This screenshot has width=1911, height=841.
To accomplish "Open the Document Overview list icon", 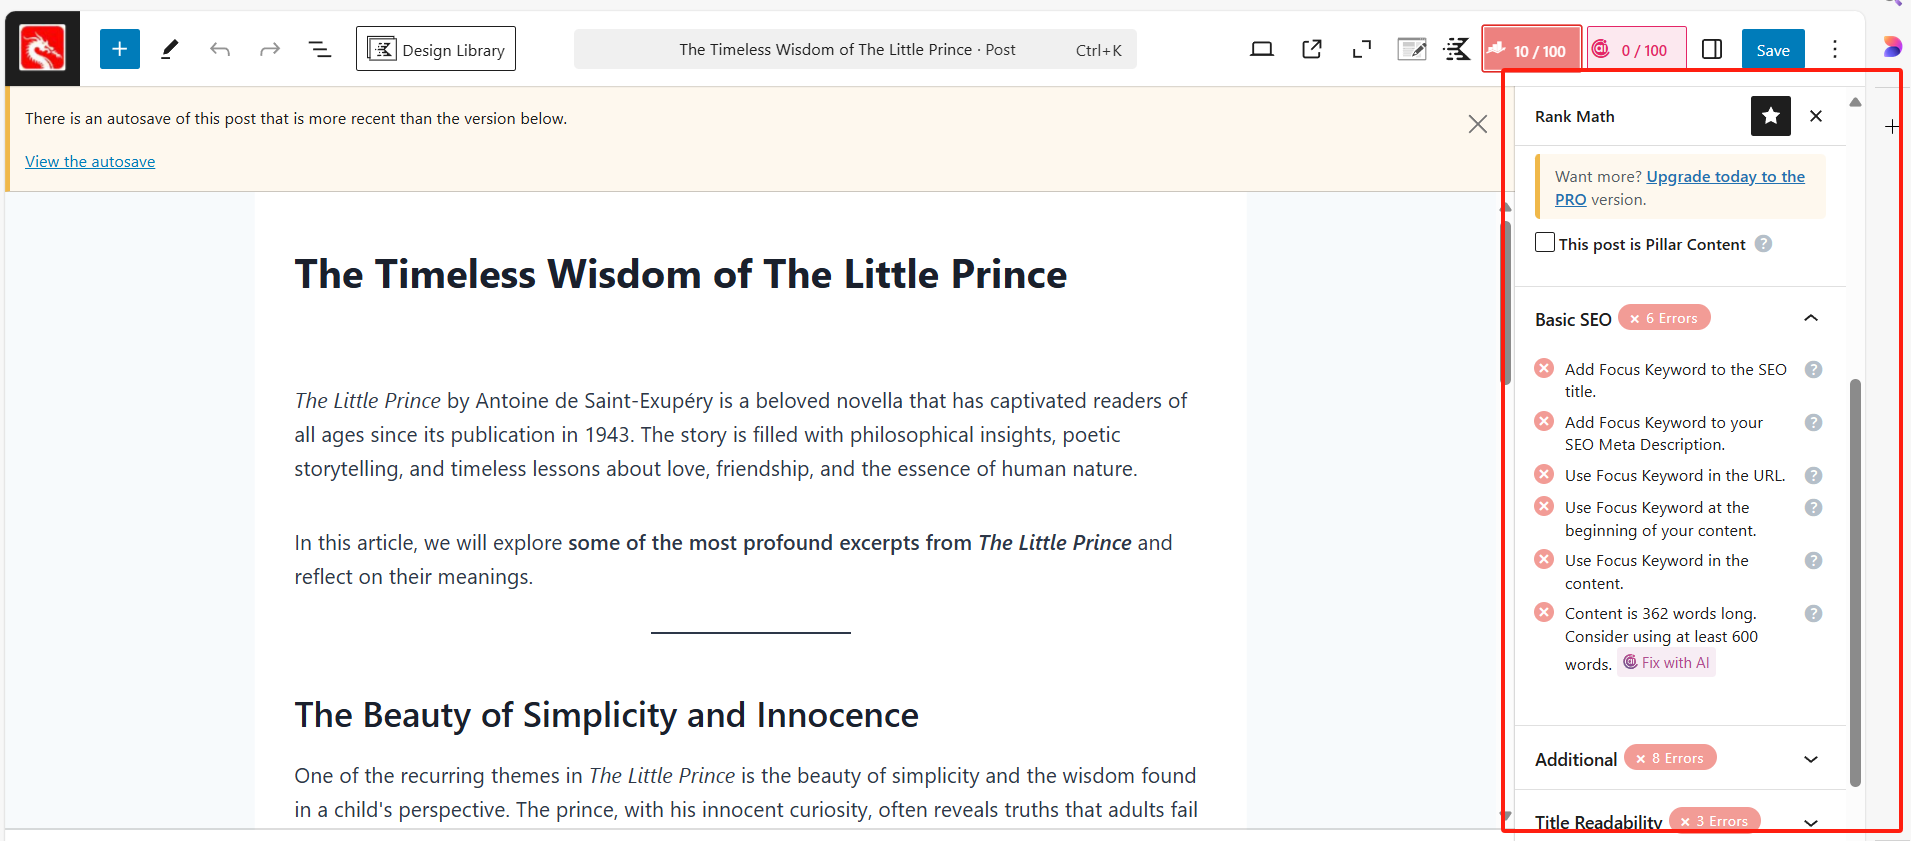I will pyautogui.click(x=320, y=49).
